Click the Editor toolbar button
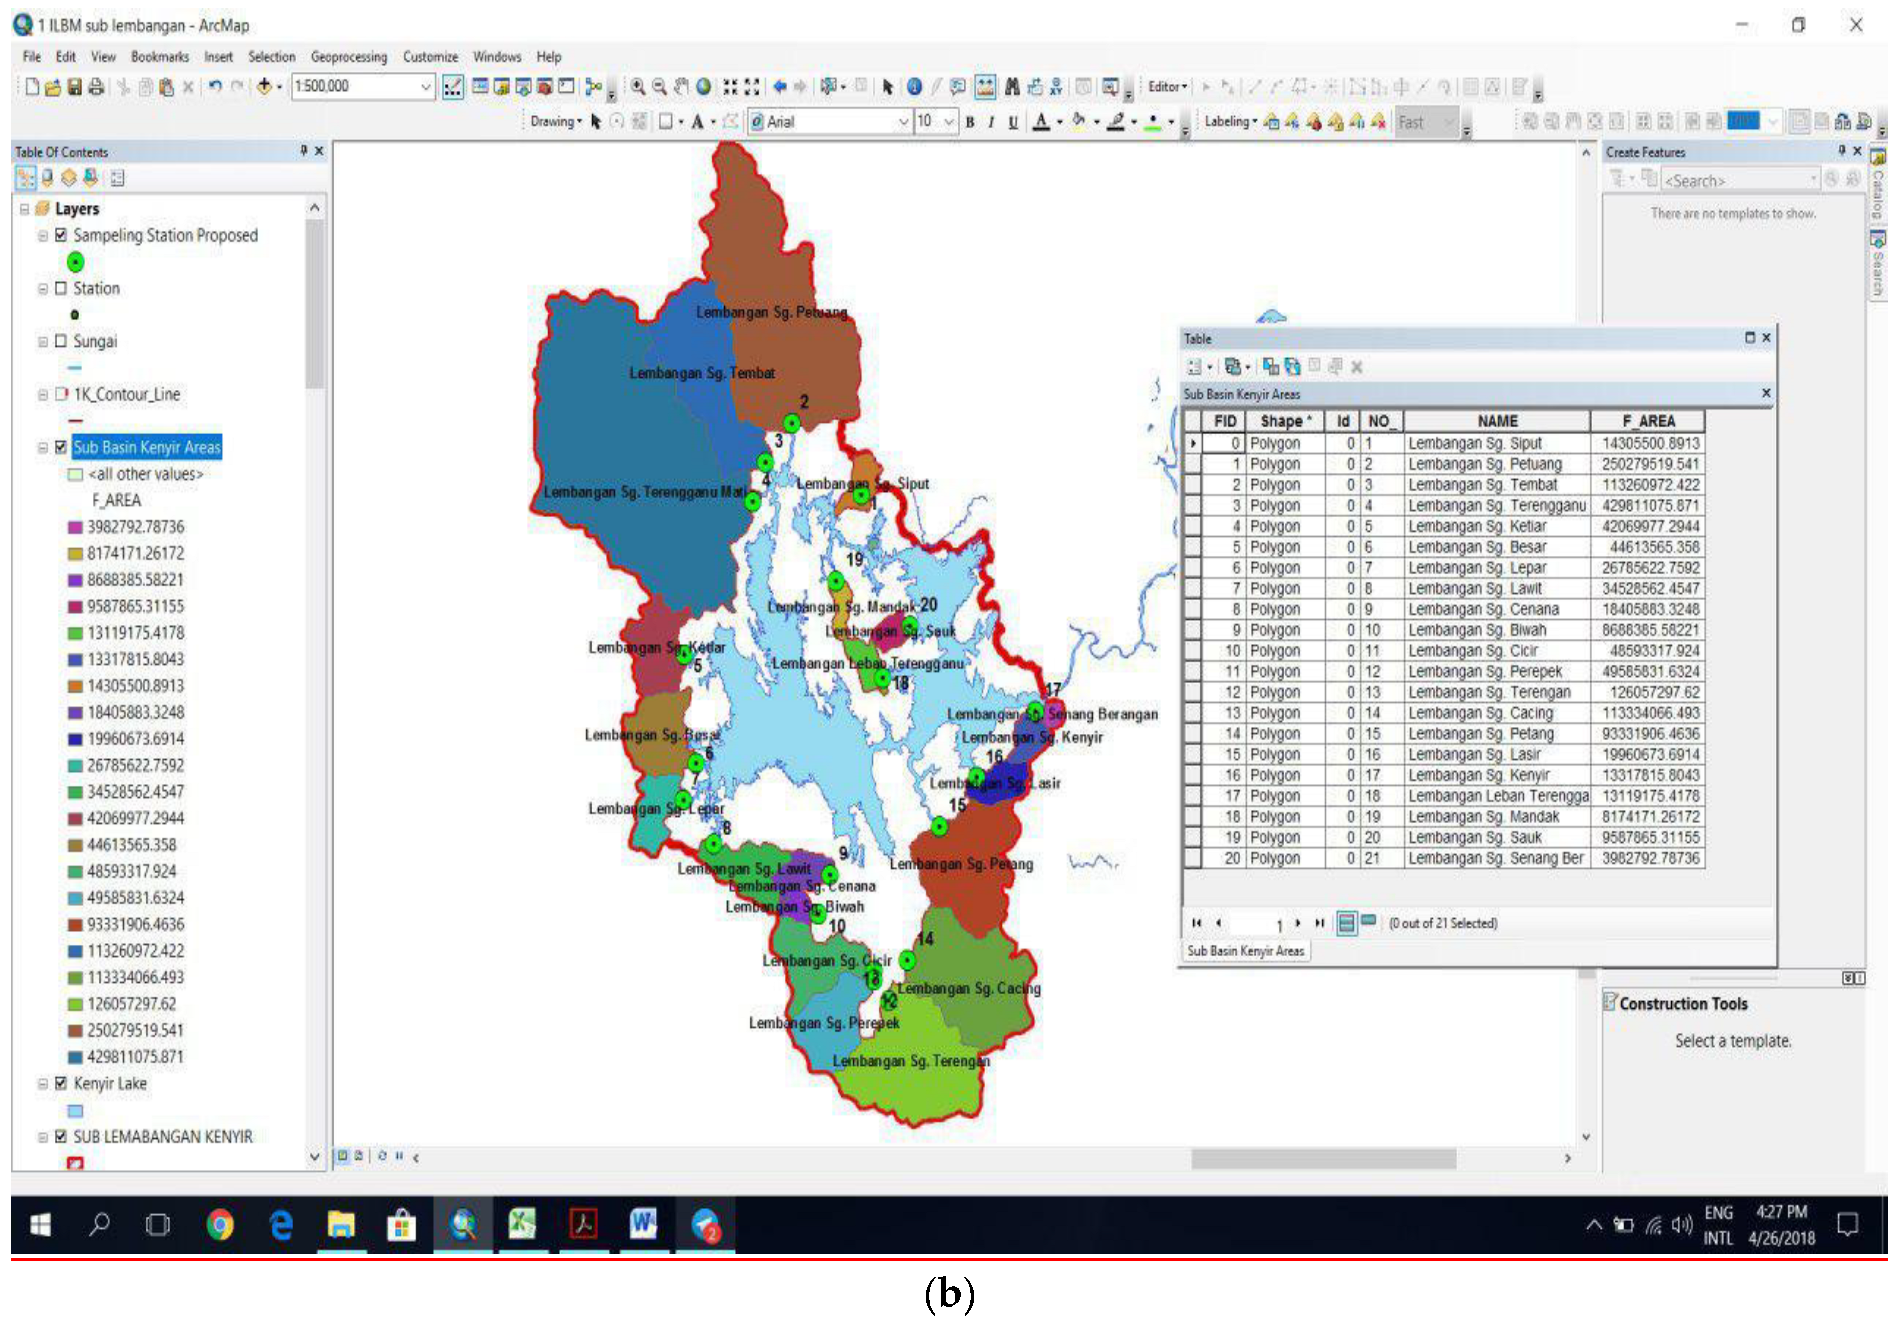 tap(1166, 87)
